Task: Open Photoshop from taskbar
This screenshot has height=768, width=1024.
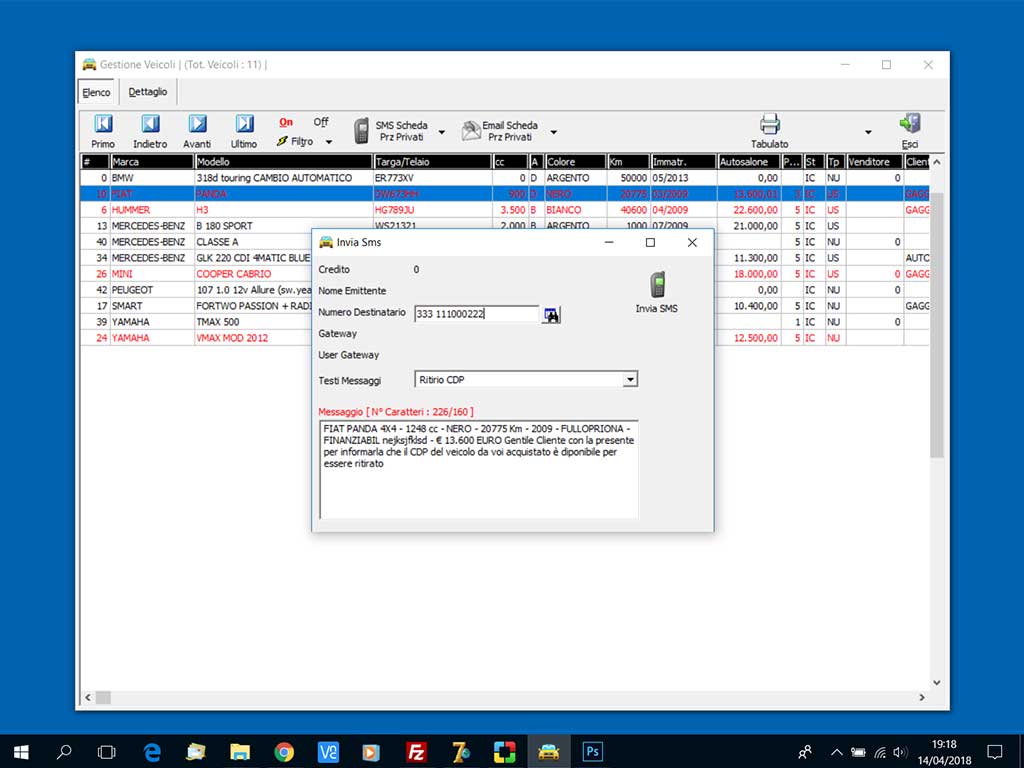Action: tap(592, 752)
